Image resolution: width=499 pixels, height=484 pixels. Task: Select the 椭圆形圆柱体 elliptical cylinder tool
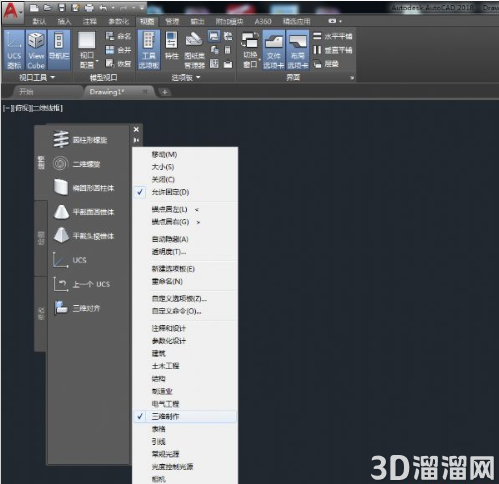(x=84, y=188)
